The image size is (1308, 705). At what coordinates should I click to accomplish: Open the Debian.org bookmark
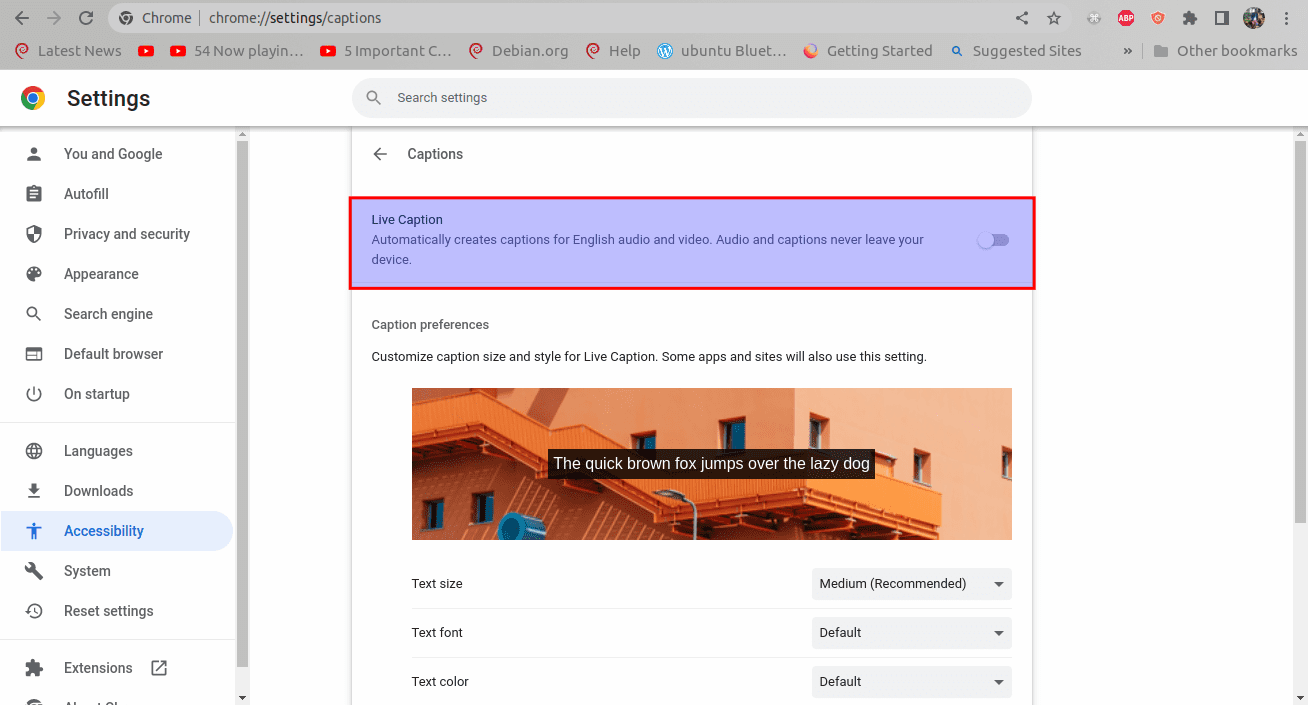coord(518,51)
